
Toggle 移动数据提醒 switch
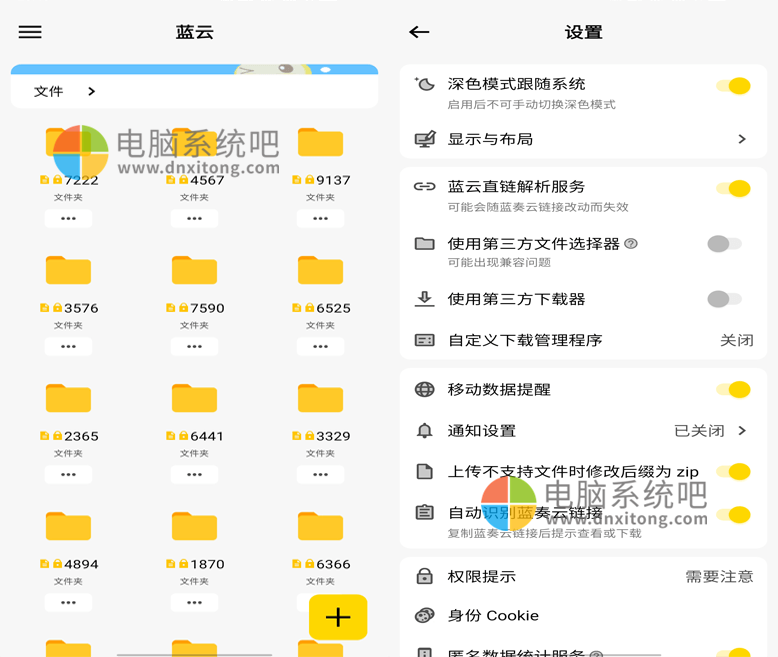pos(734,390)
